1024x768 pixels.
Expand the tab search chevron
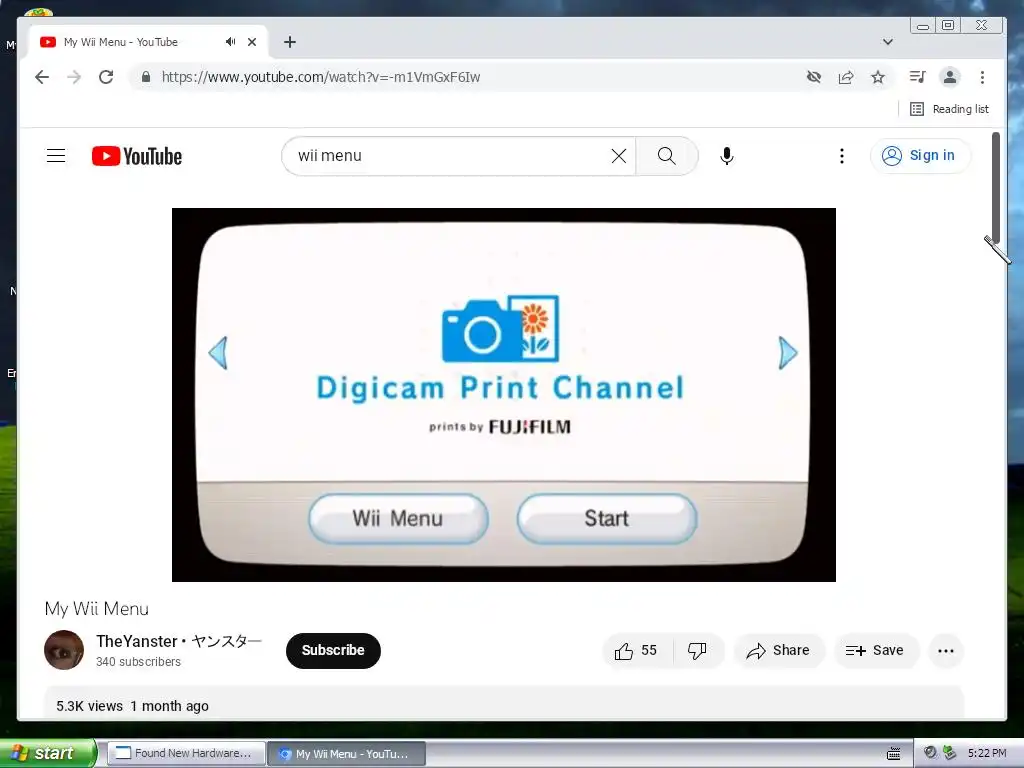coord(888,42)
